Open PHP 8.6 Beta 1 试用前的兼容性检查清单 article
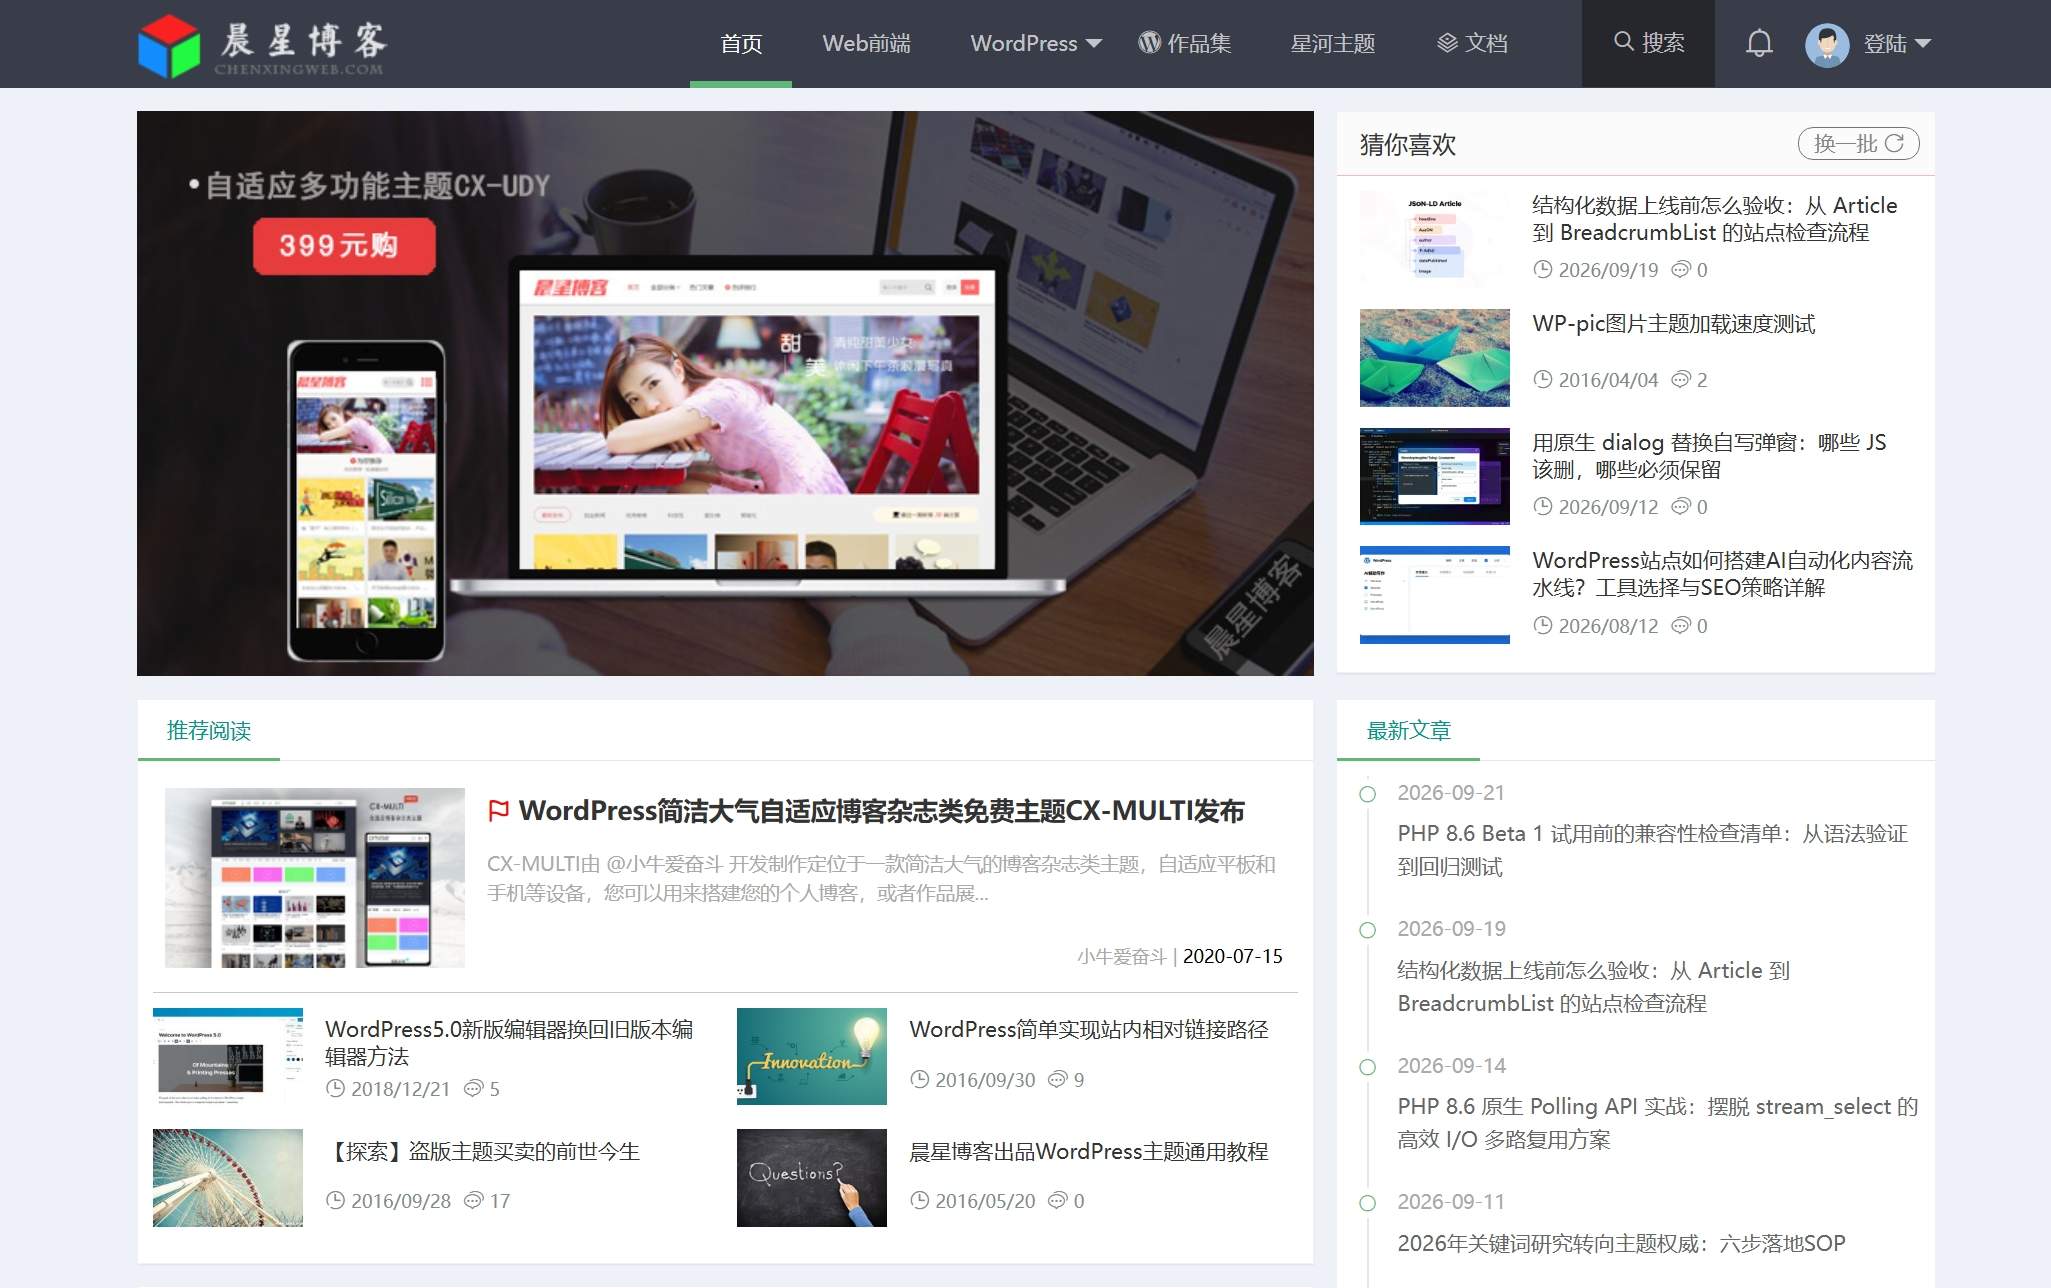2051x1288 pixels. click(x=1652, y=850)
